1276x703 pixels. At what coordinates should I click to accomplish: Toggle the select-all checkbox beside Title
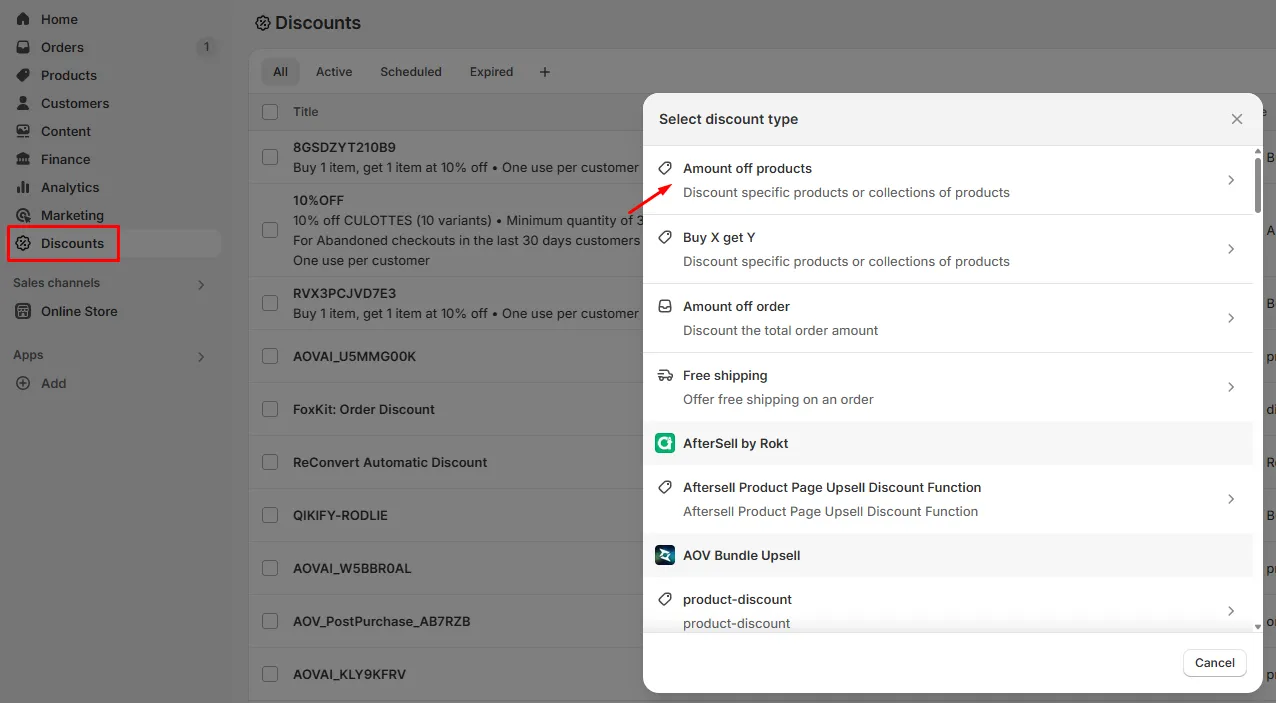pos(270,112)
